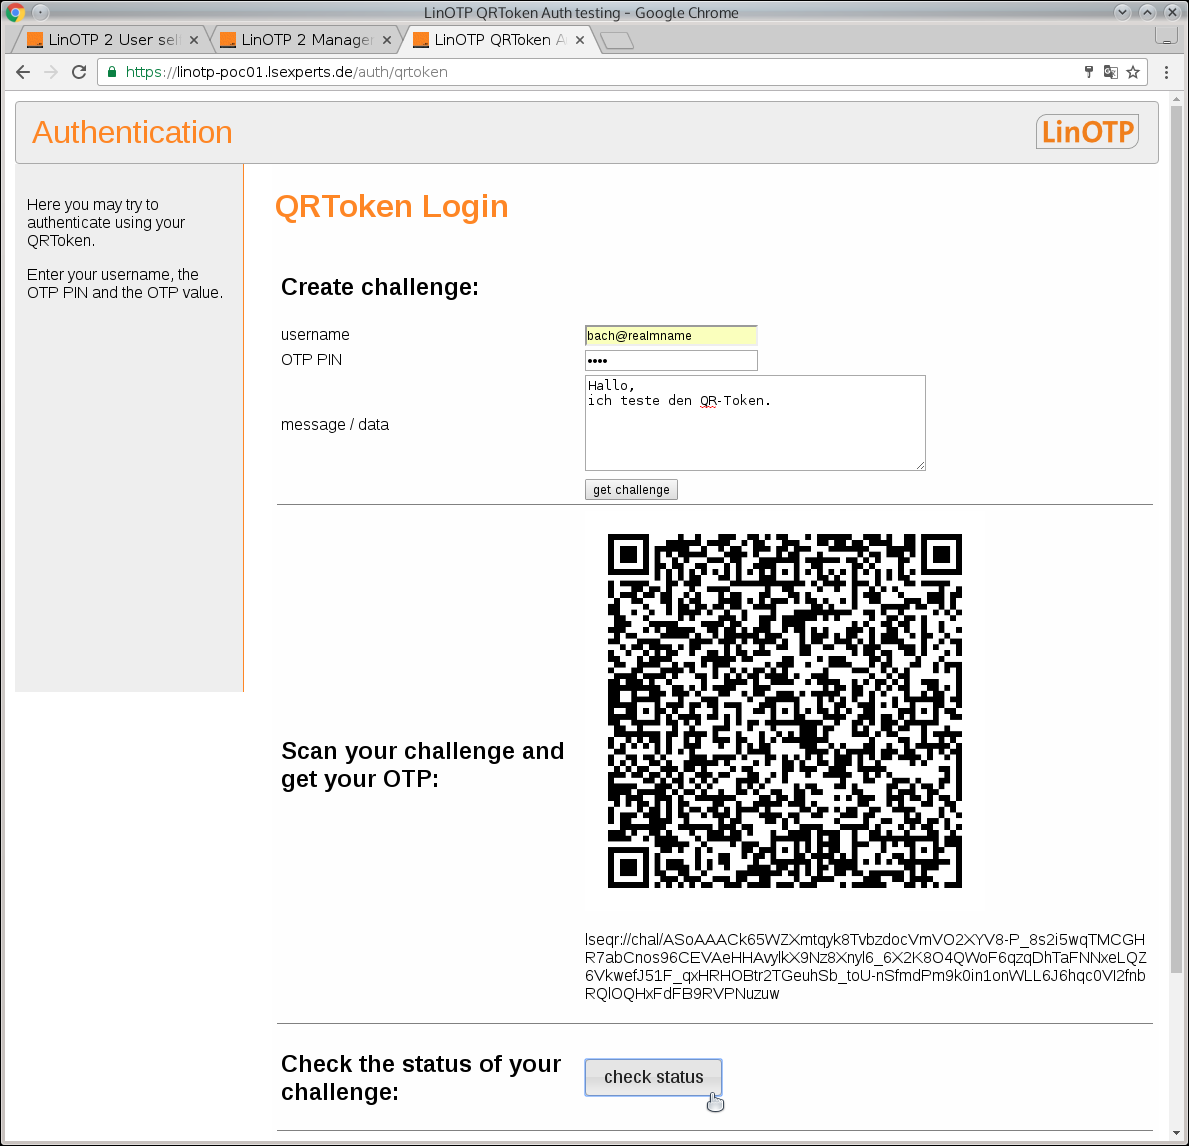Reload the page with refresh icon

pos(79,72)
